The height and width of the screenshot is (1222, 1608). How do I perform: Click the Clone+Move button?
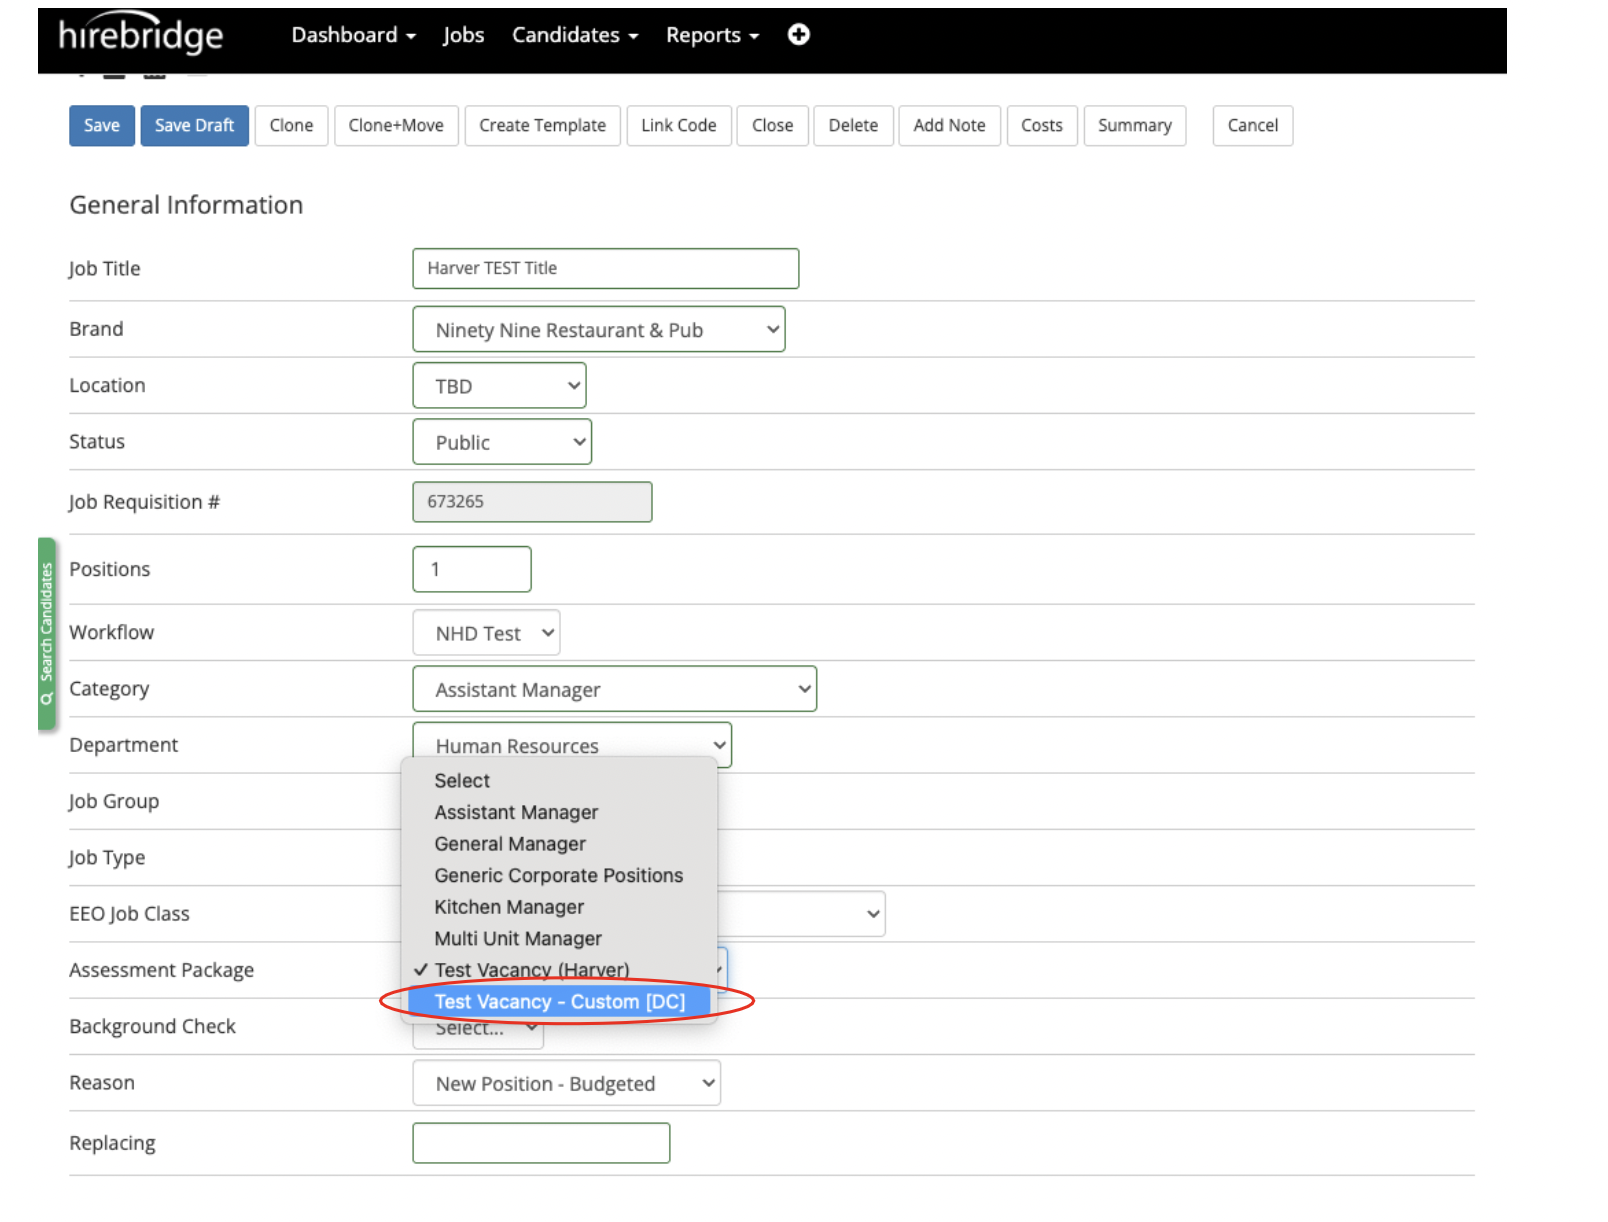396,126
